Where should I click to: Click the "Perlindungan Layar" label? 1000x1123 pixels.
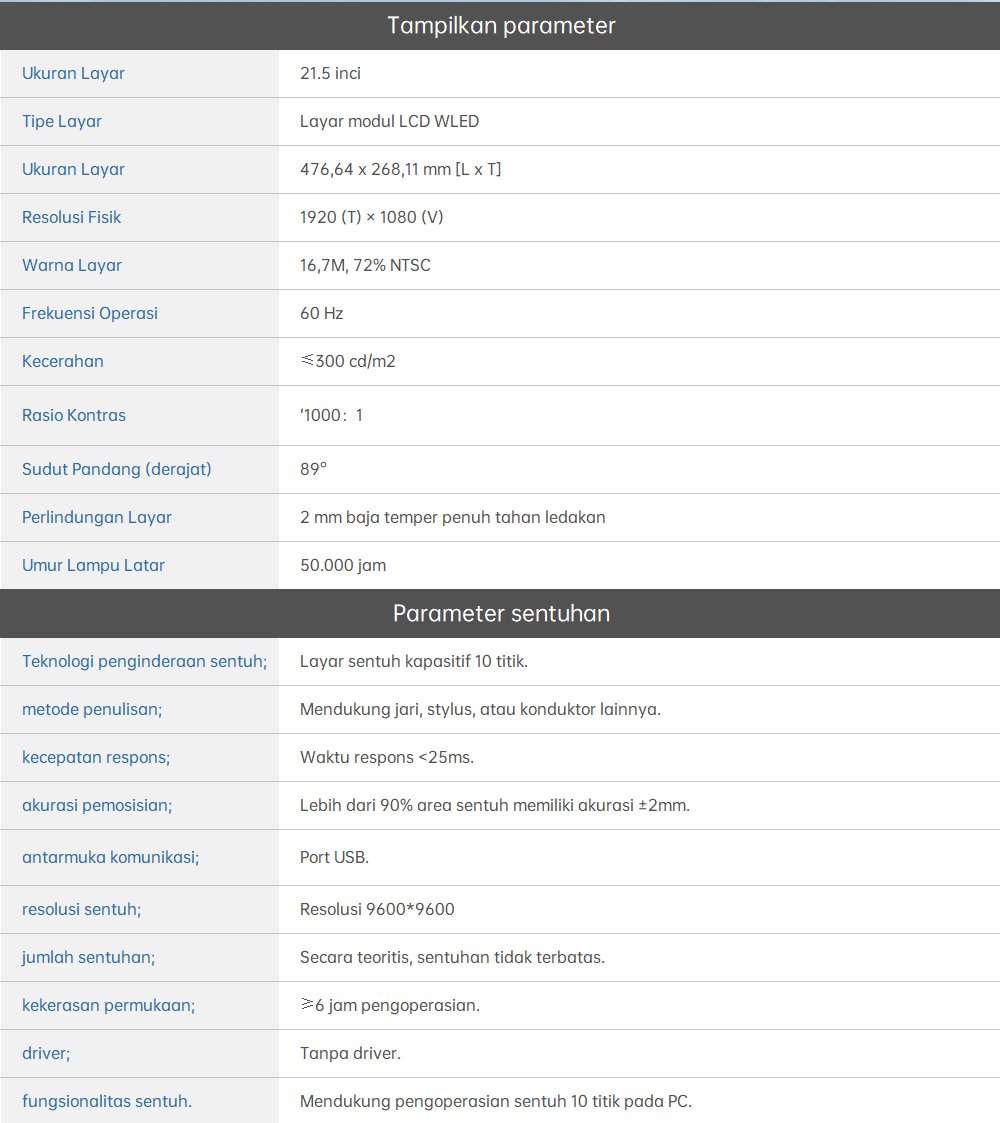click(97, 517)
